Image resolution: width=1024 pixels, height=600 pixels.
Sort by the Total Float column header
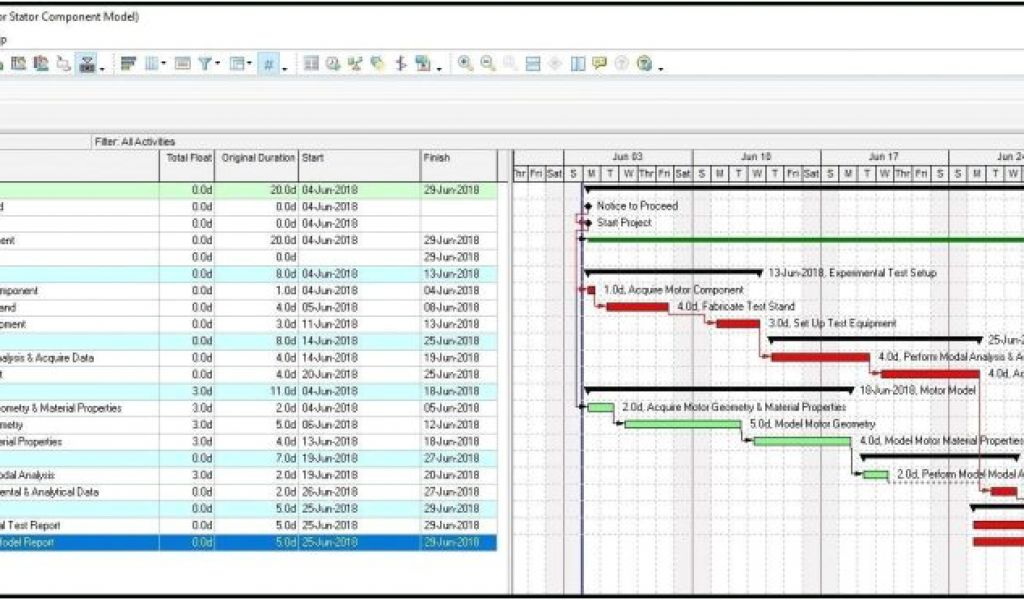coord(187,158)
